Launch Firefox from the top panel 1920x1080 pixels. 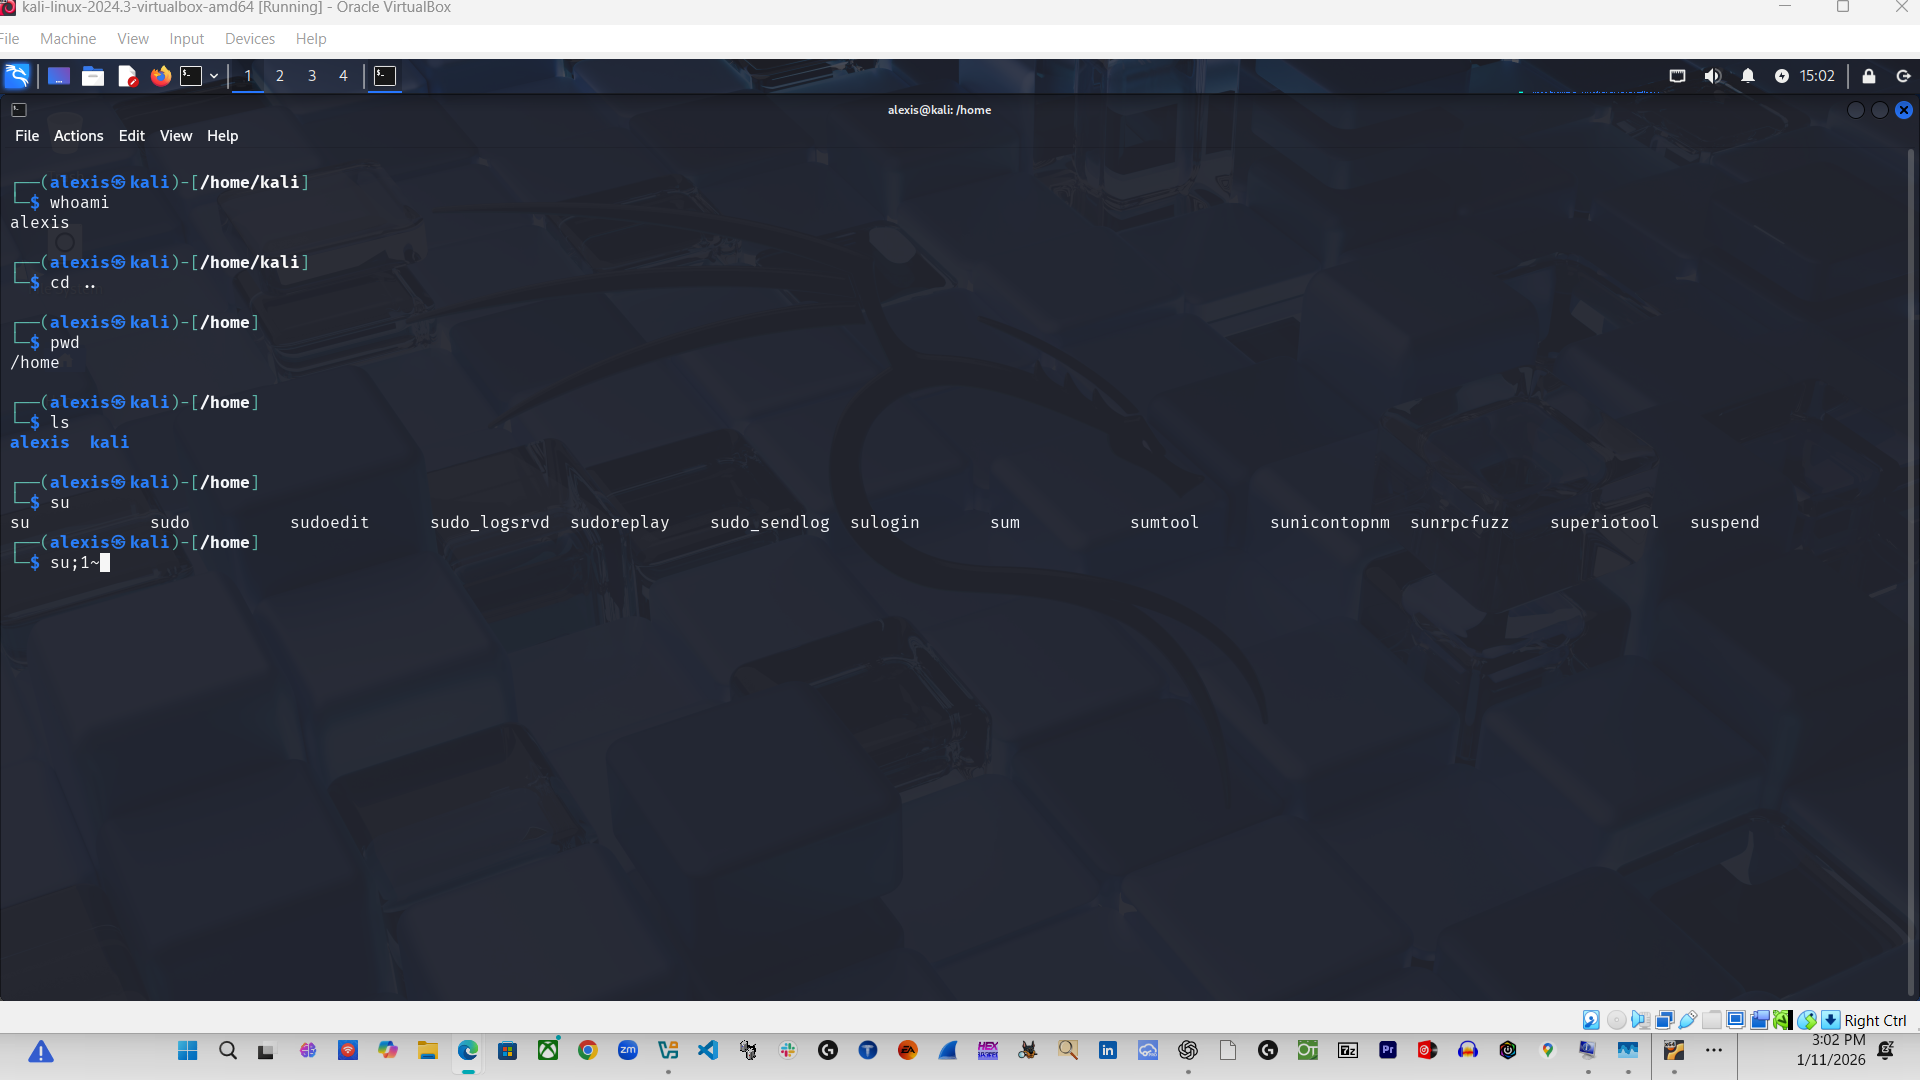pos(160,76)
